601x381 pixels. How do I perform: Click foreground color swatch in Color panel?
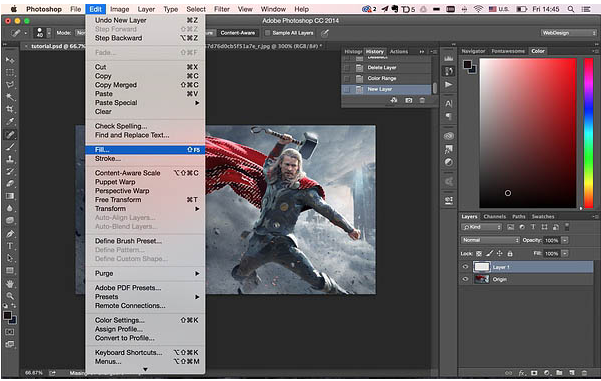[x=467, y=64]
